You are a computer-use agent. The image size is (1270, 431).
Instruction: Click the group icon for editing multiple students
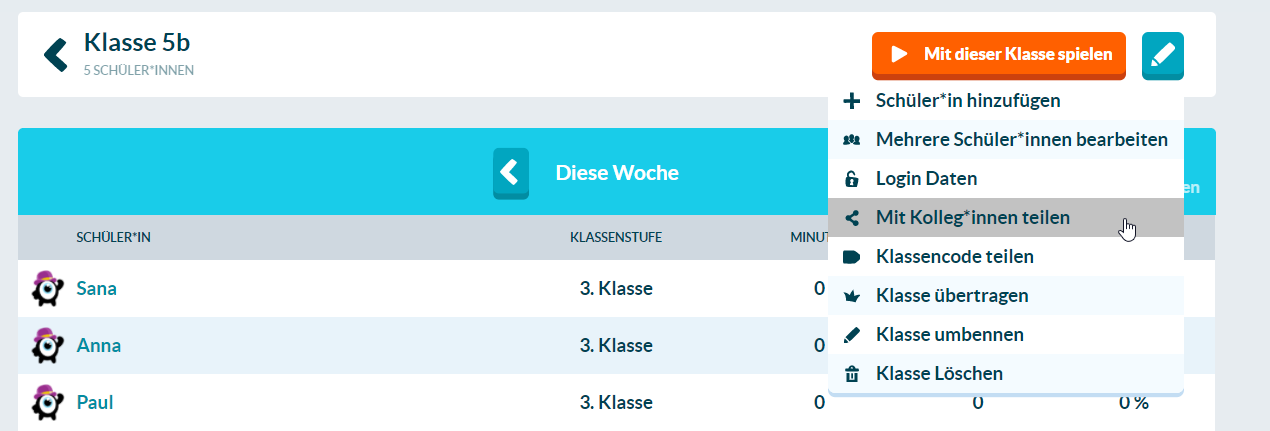click(852, 140)
